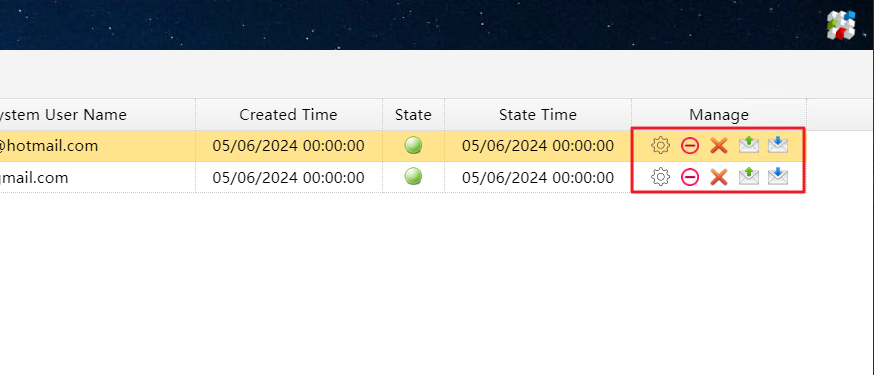Delete the hotmail.com account with orange X
874x375 pixels.
click(719, 146)
